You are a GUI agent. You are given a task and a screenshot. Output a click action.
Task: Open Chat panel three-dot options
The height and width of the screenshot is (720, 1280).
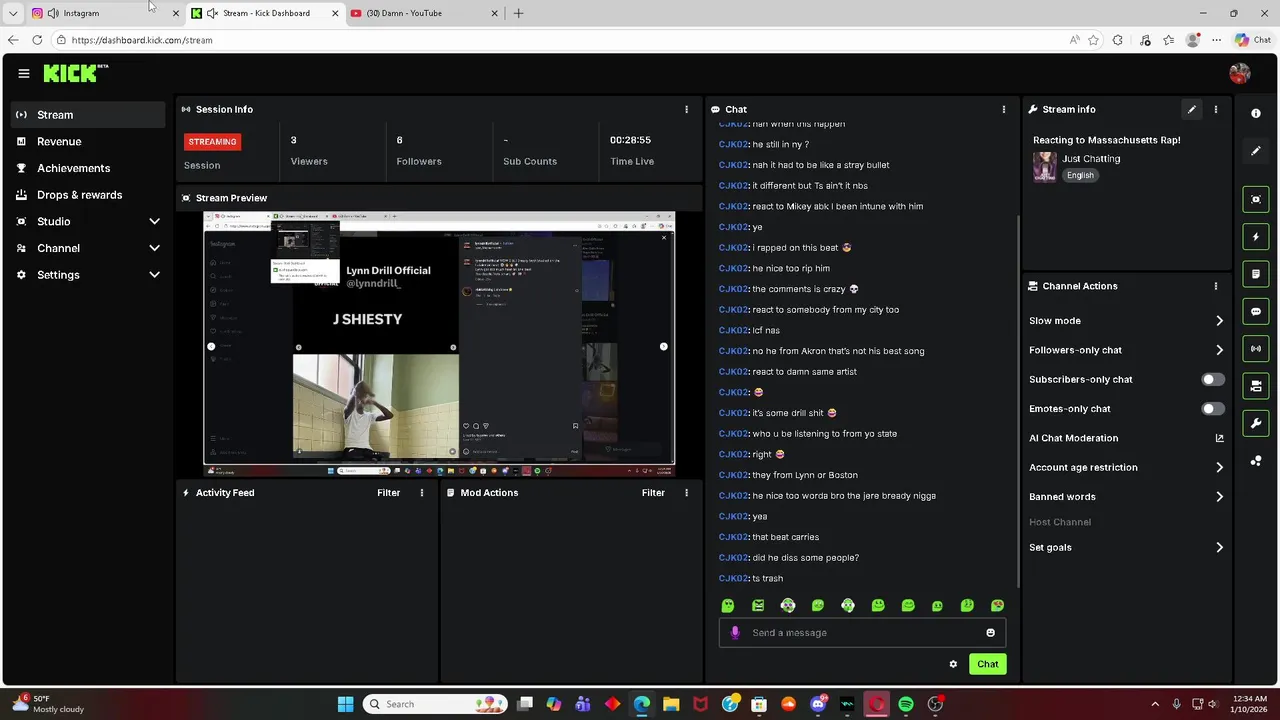tap(1004, 109)
